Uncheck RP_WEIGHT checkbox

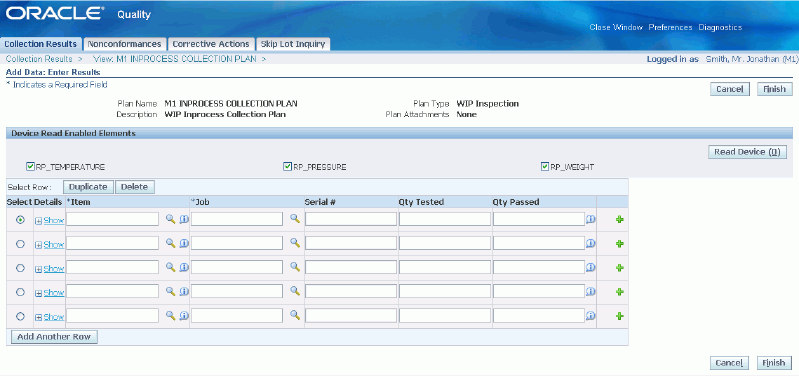pyautogui.click(x=545, y=167)
